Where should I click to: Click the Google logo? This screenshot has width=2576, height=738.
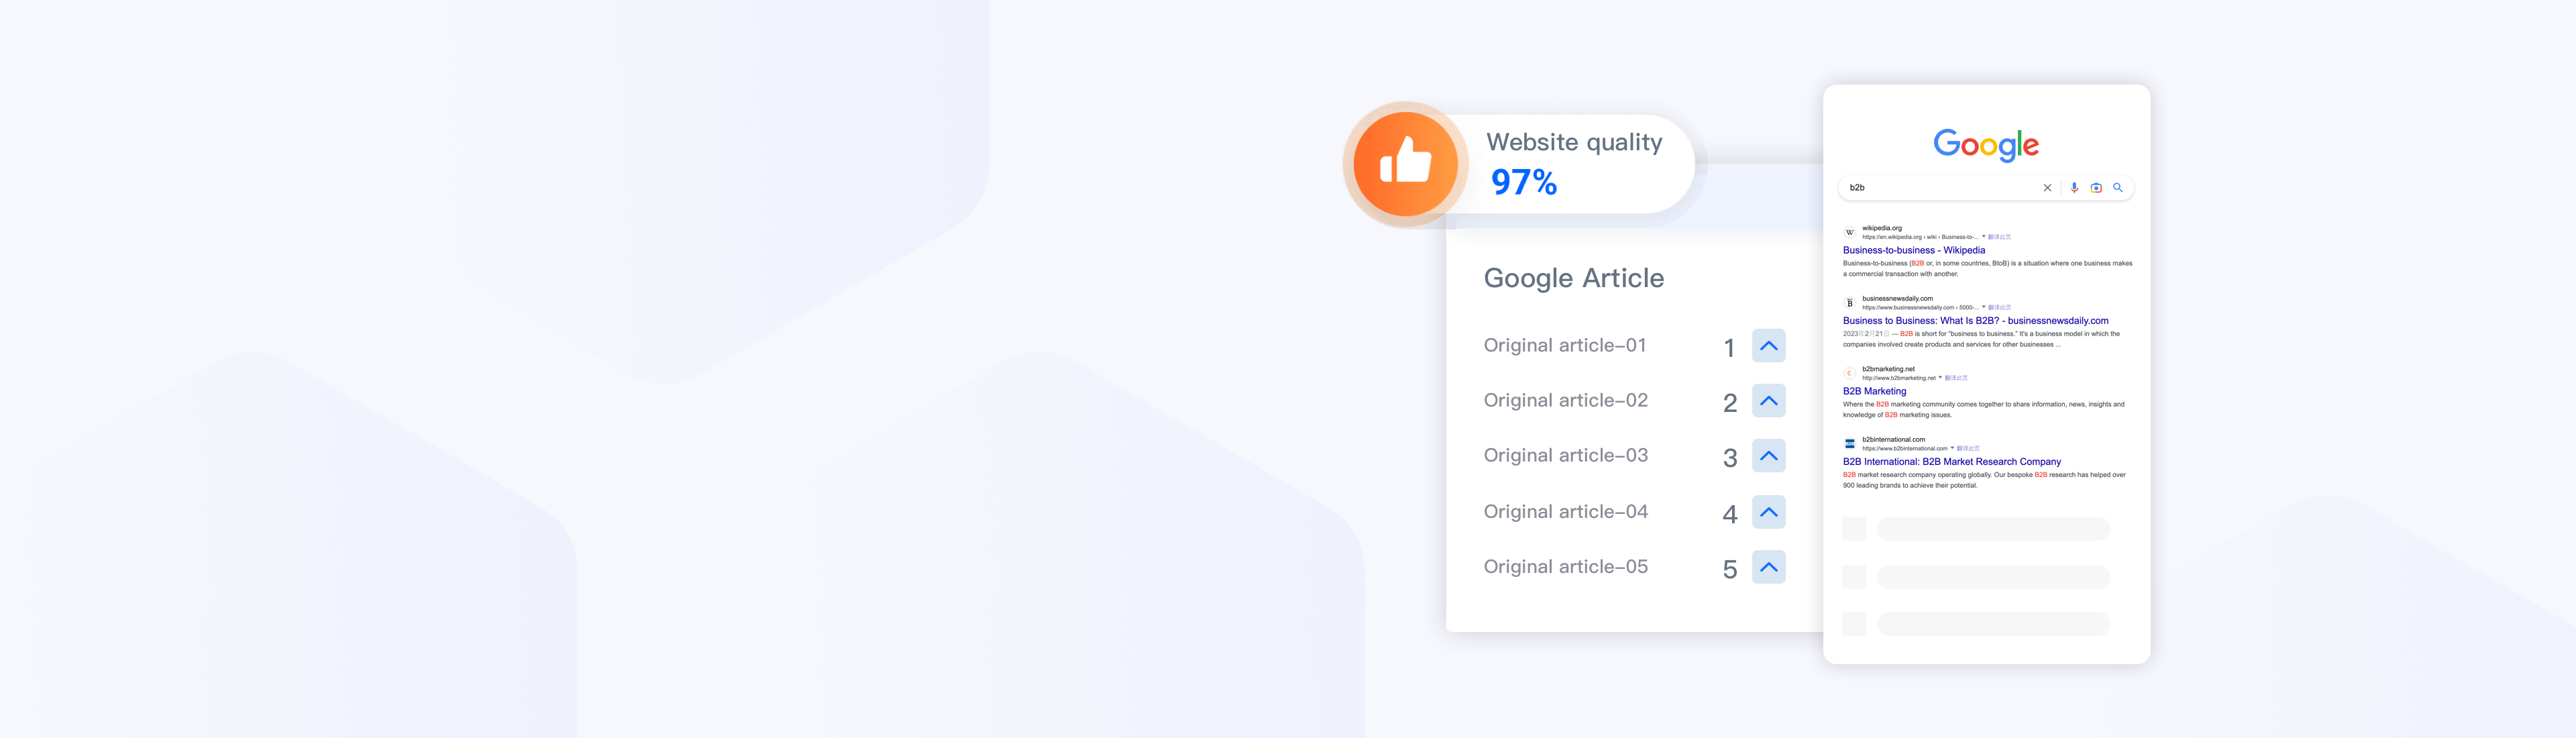pos(1986,145)
